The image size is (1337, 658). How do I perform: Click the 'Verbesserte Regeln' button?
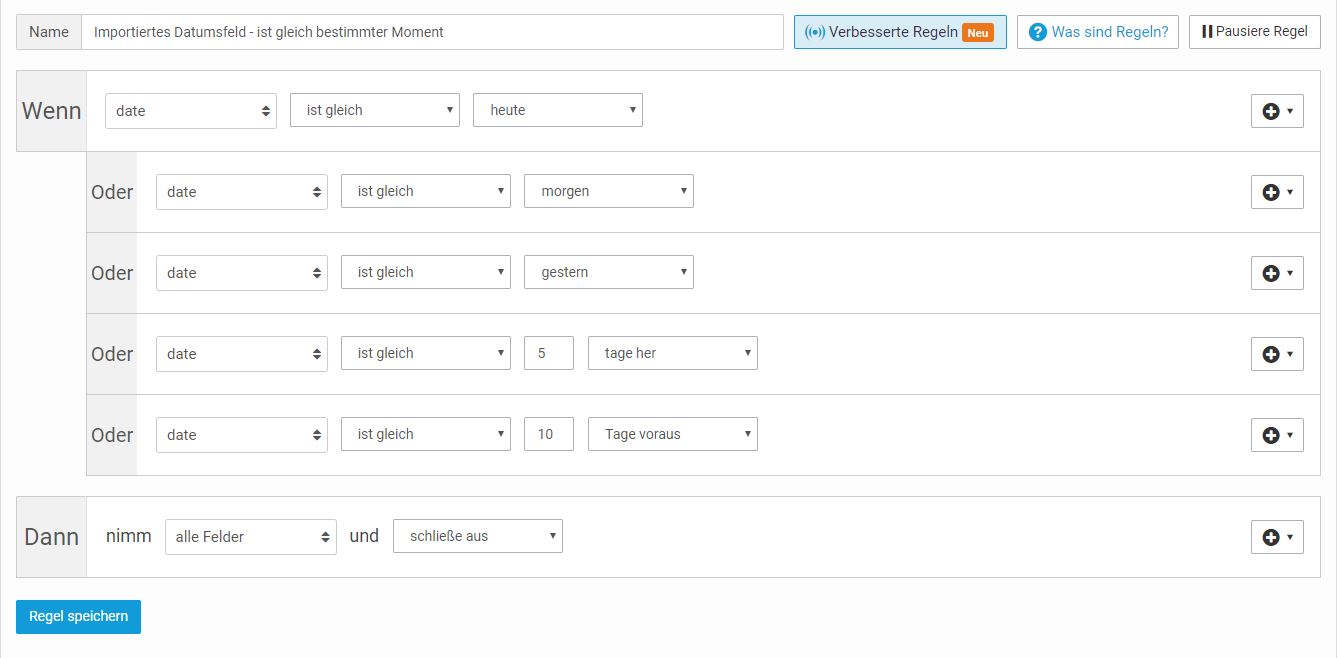pyautogui.click(x=900, y=32)
